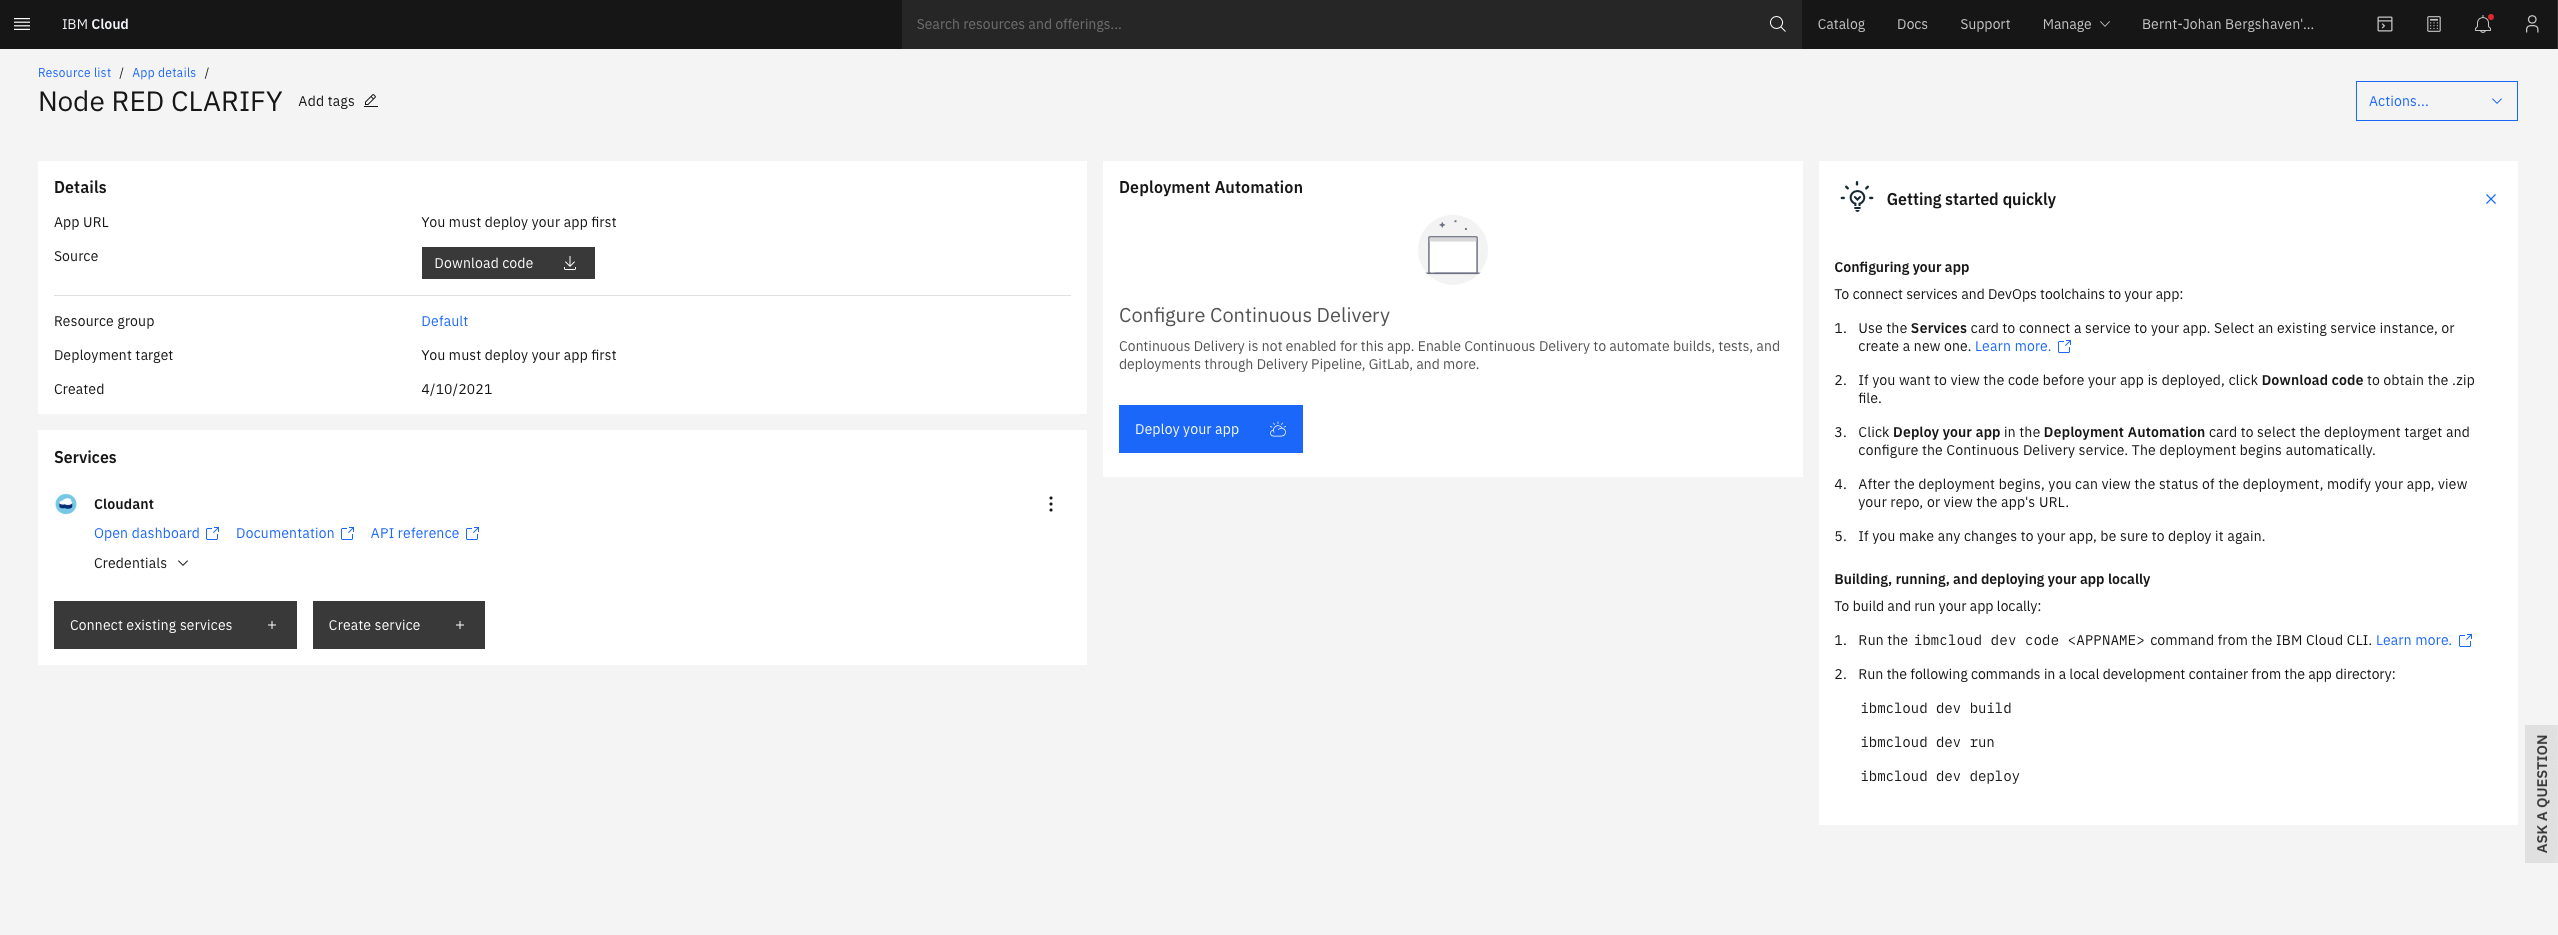Open the Actions dropdown

pos(2436,101)
